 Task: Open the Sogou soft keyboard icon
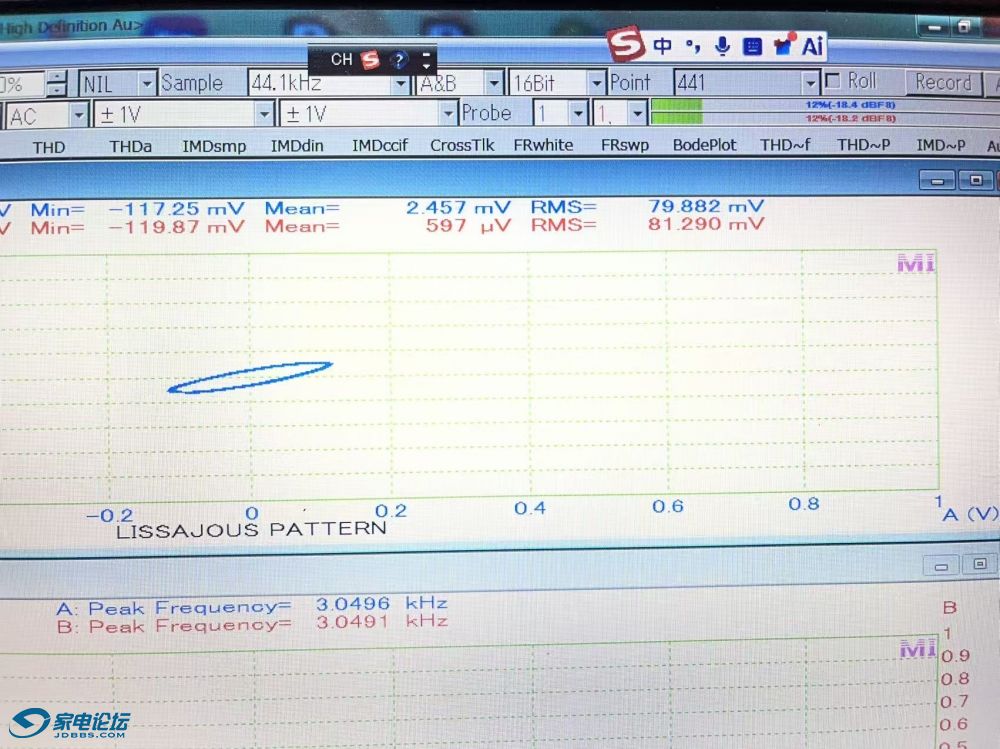(753, 47)
